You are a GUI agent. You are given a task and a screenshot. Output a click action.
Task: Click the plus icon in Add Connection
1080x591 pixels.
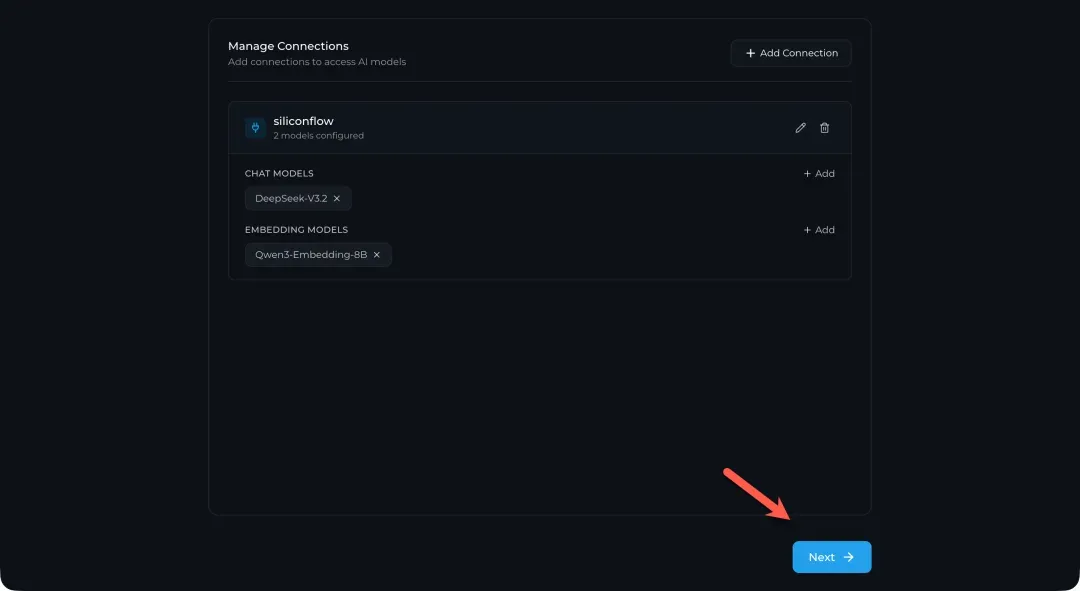click(x=750, y=53)
